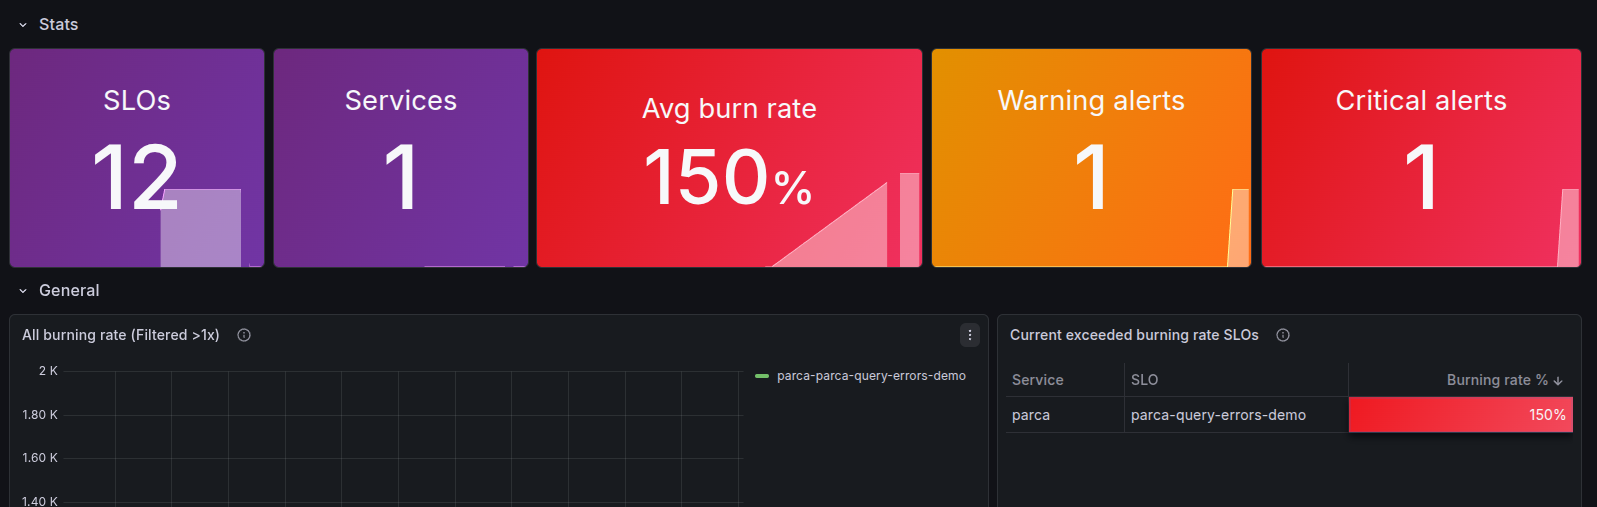Click the green legend color marker
The width and height of the screenshot is (1597, 507).
tap(762, 376)
